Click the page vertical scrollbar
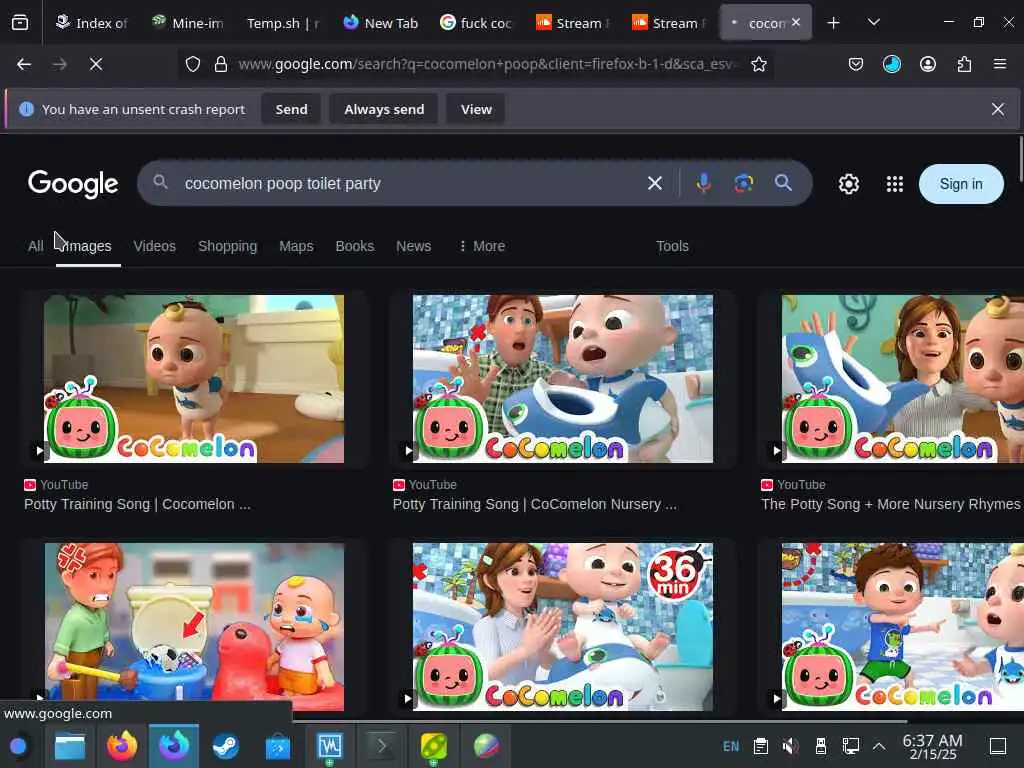Image resolution: width=1024 pixels, height=768 pixels. pos(1020,158)
